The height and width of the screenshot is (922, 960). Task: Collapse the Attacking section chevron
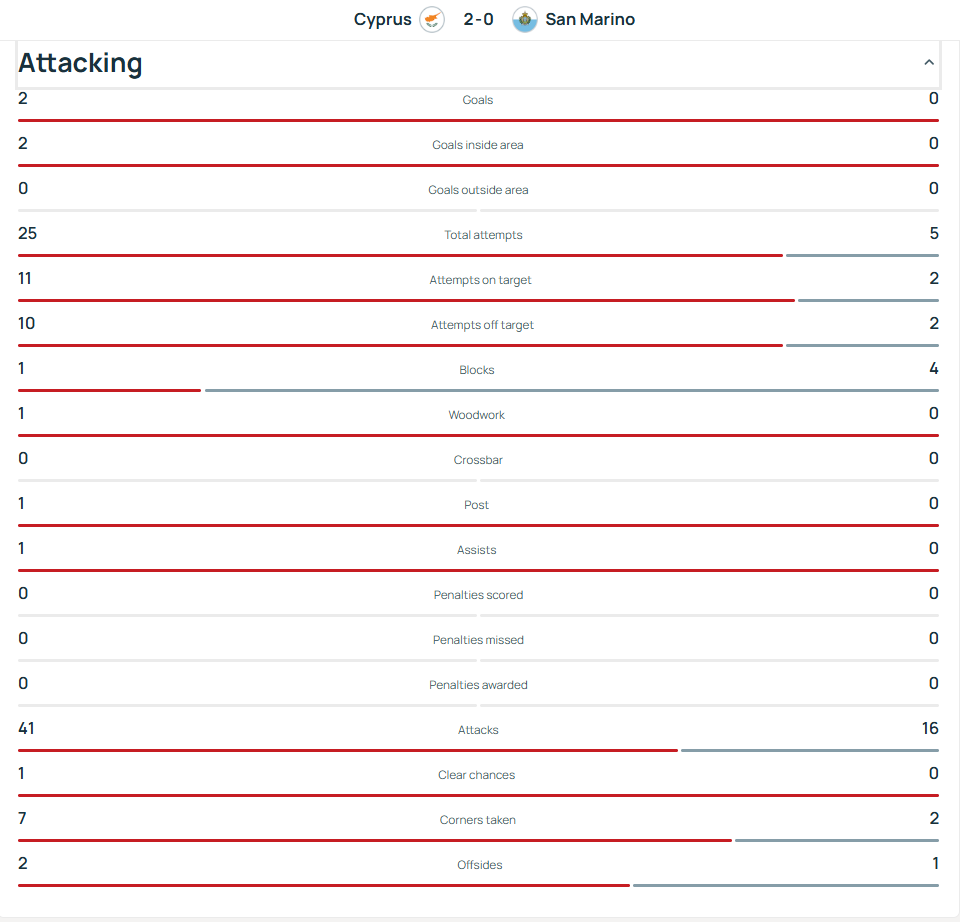929,63
